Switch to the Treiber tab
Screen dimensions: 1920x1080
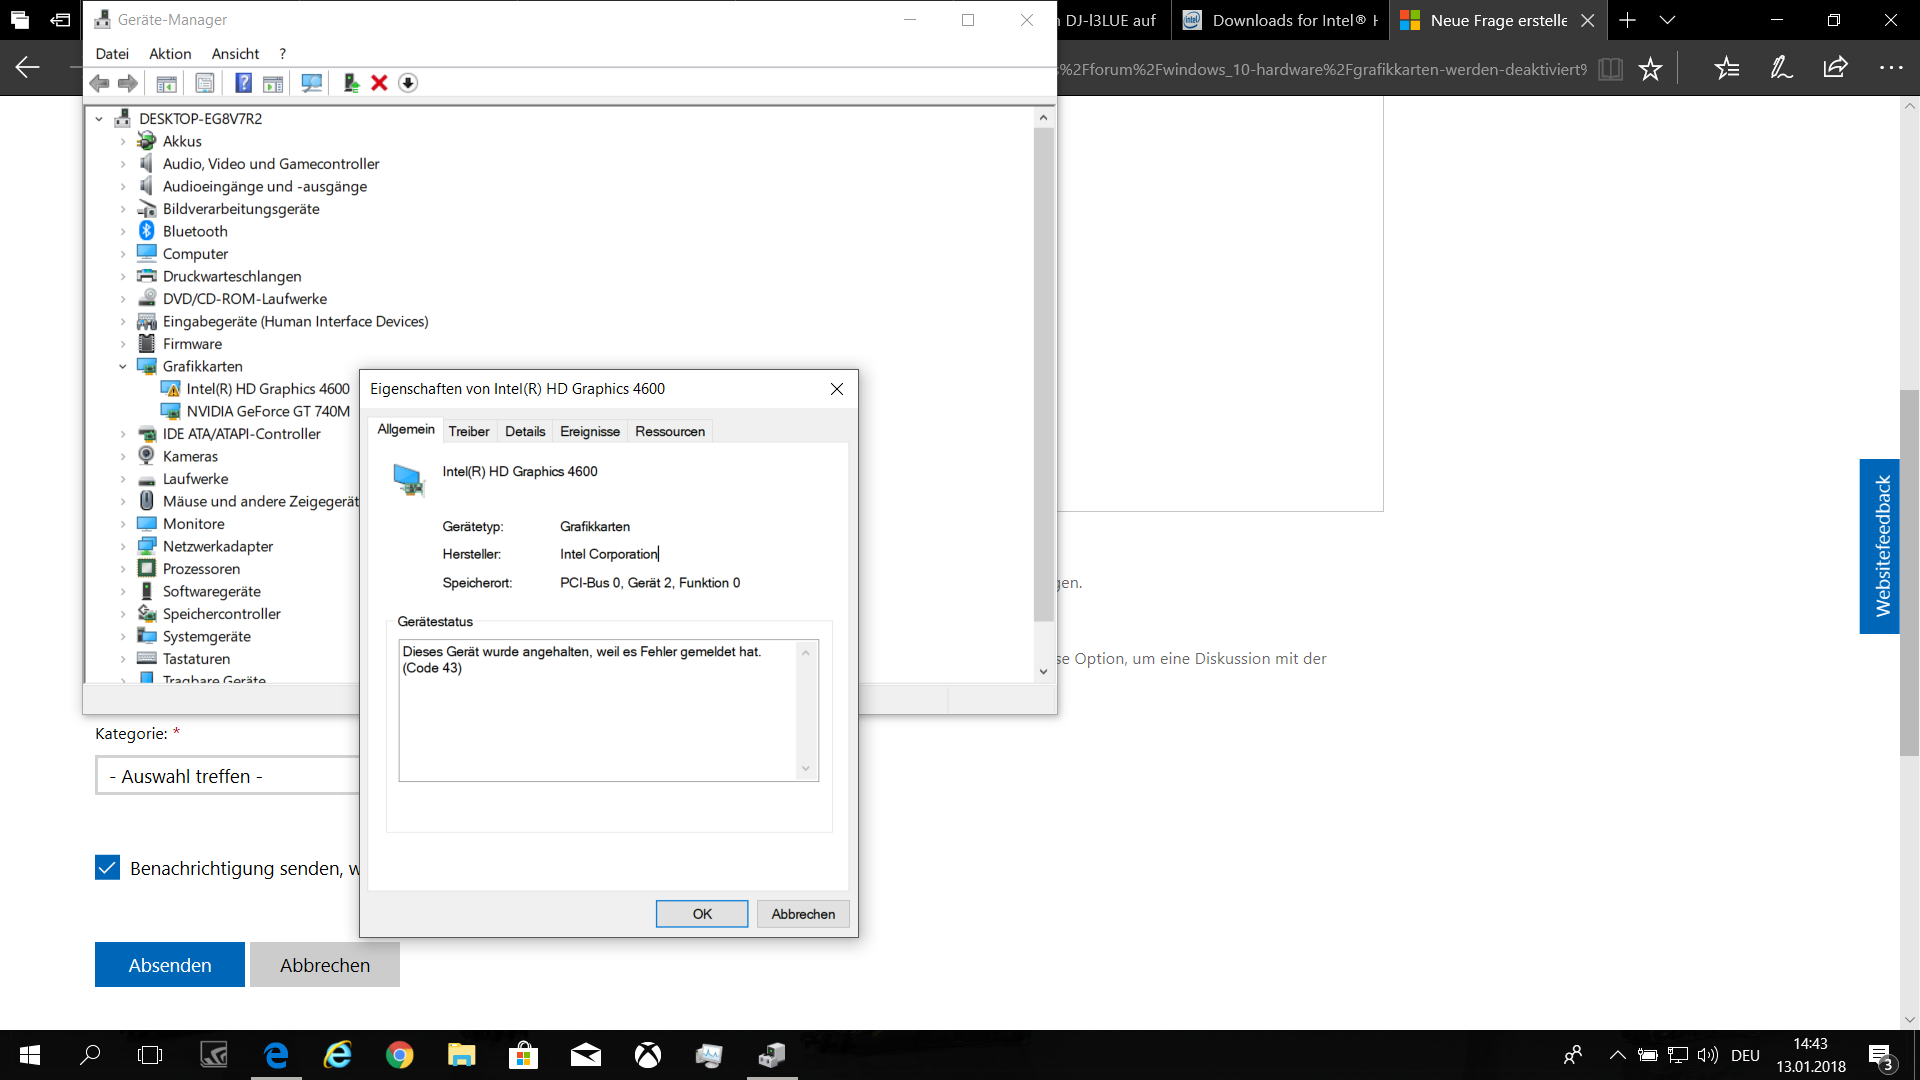[x=469, y=432]
